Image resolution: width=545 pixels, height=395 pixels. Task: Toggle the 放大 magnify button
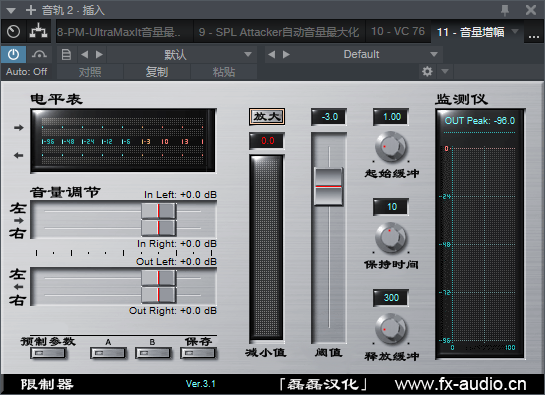[267, 116]
